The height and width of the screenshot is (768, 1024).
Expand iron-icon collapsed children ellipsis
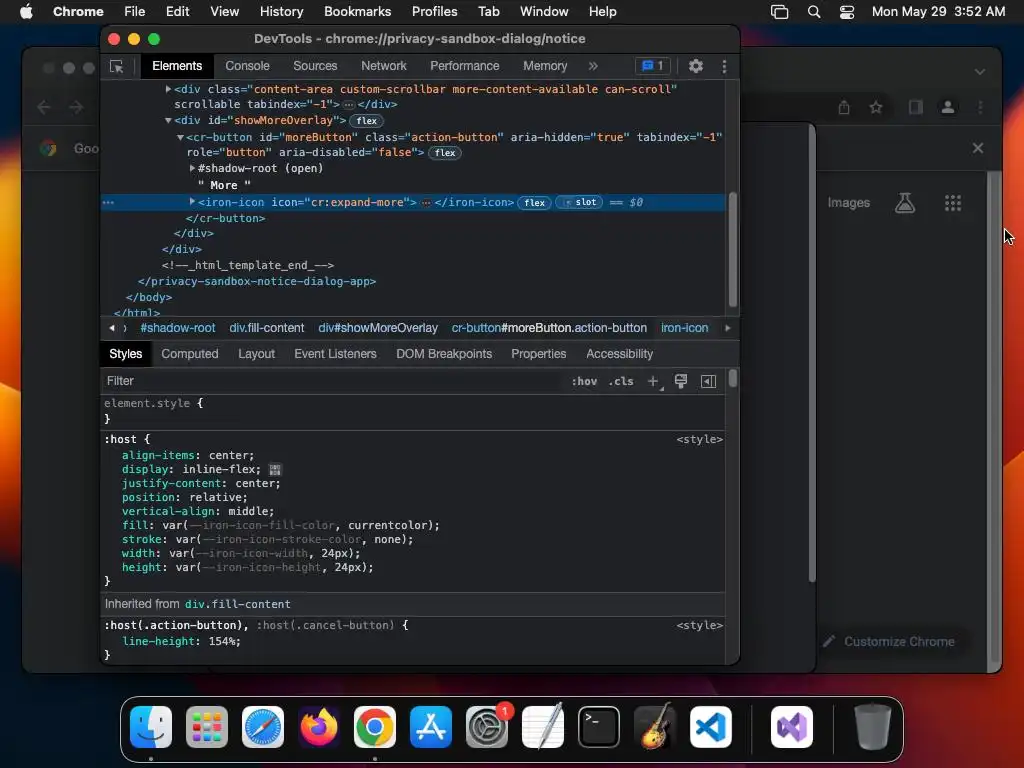426,202
